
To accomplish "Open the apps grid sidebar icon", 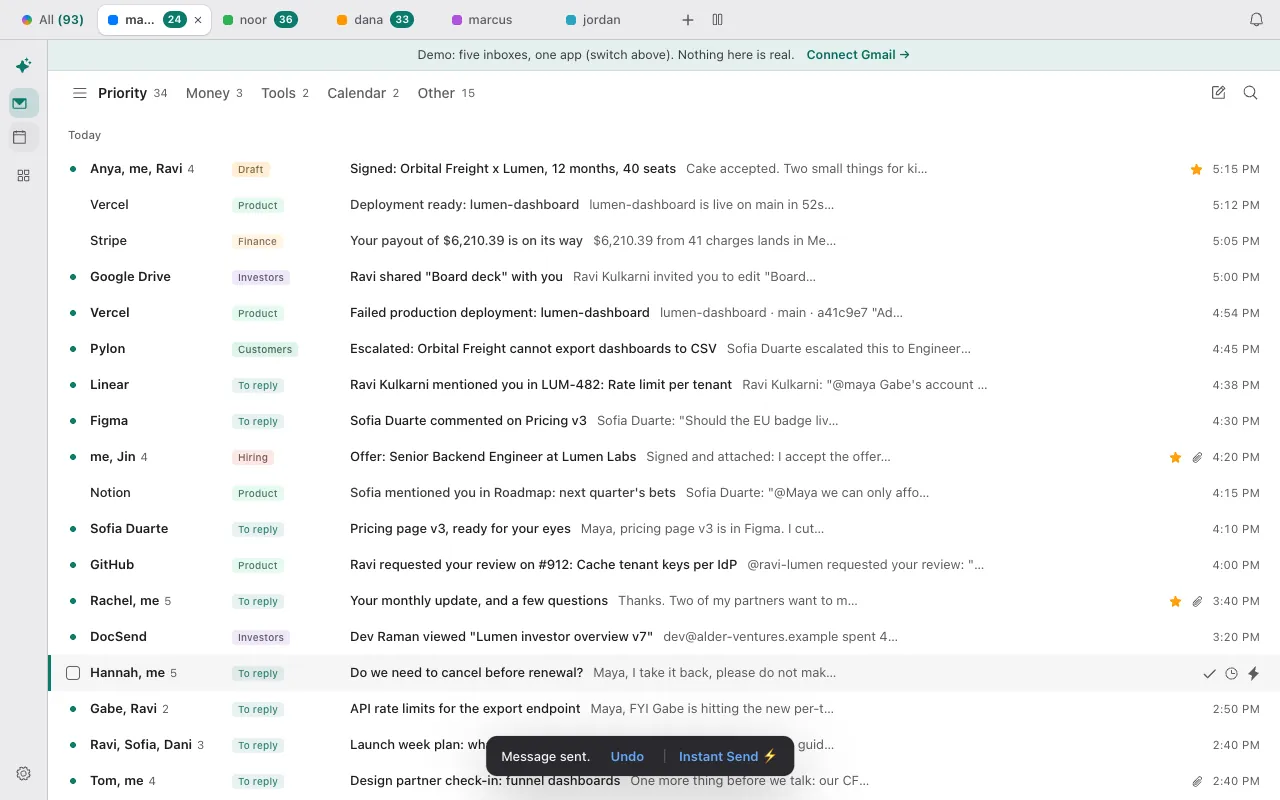I will point(23,175).
